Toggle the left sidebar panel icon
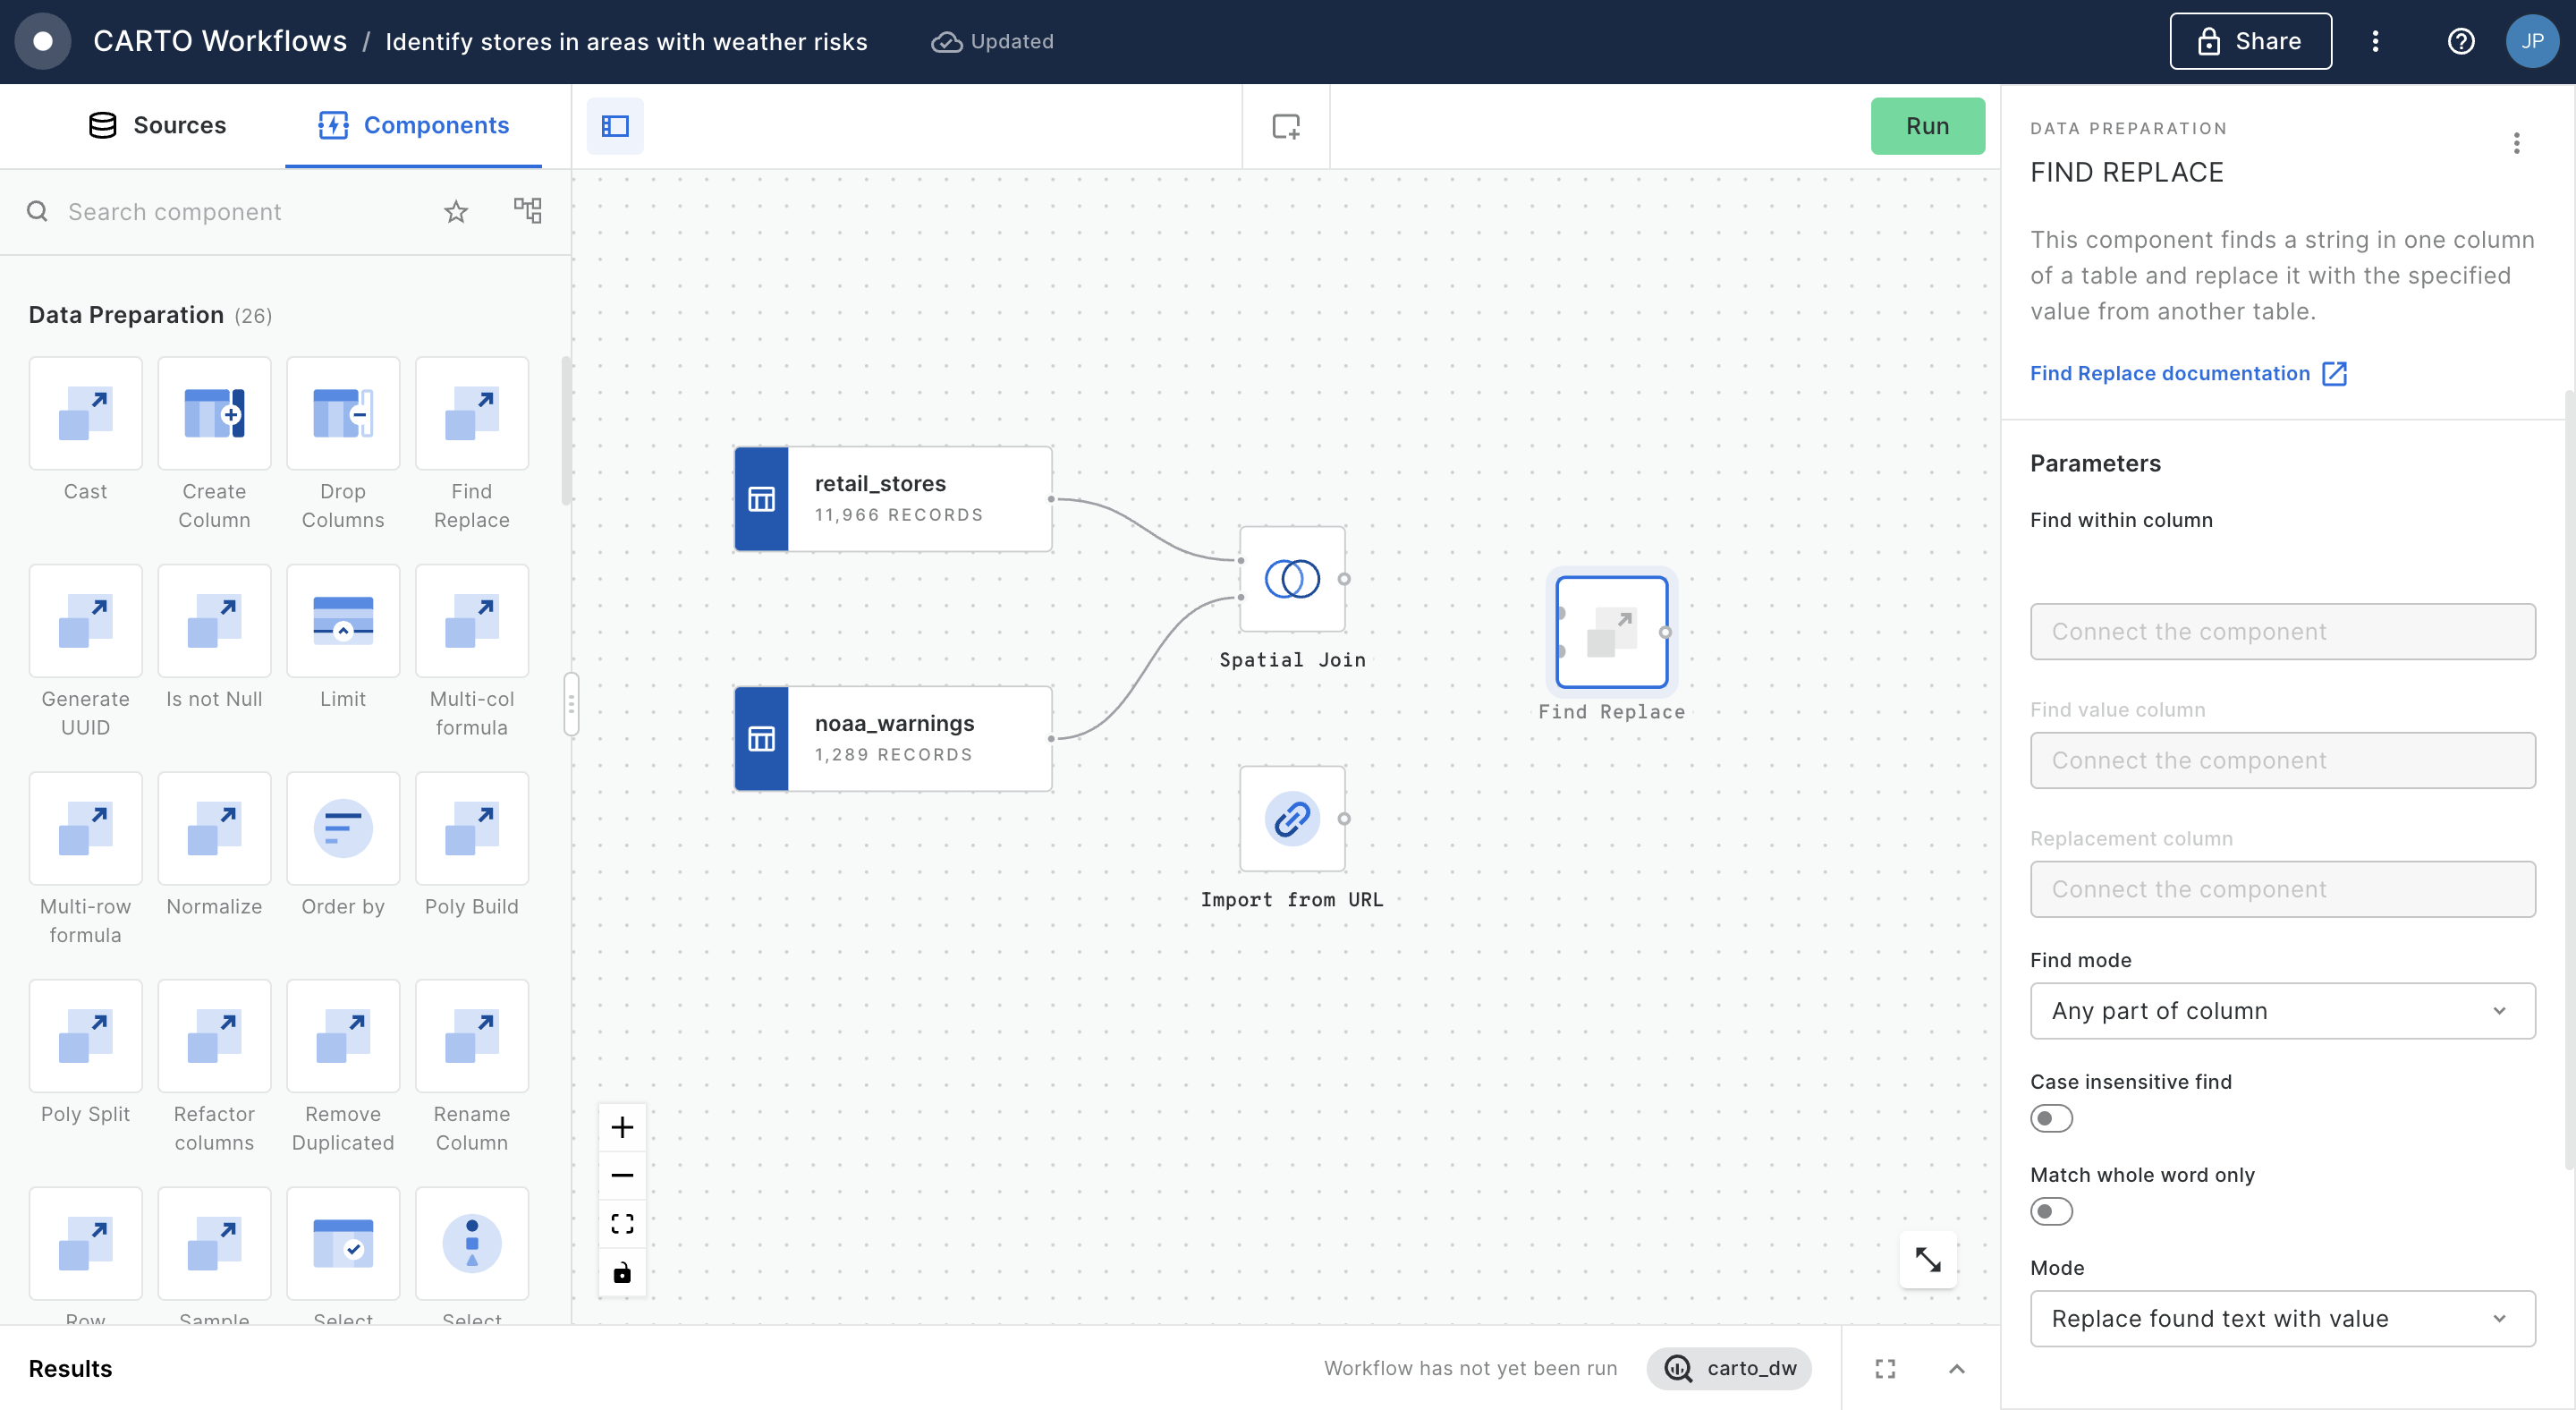Image resolution: width=2576 pixels, height=1410 pixels. tap(615, 126)
